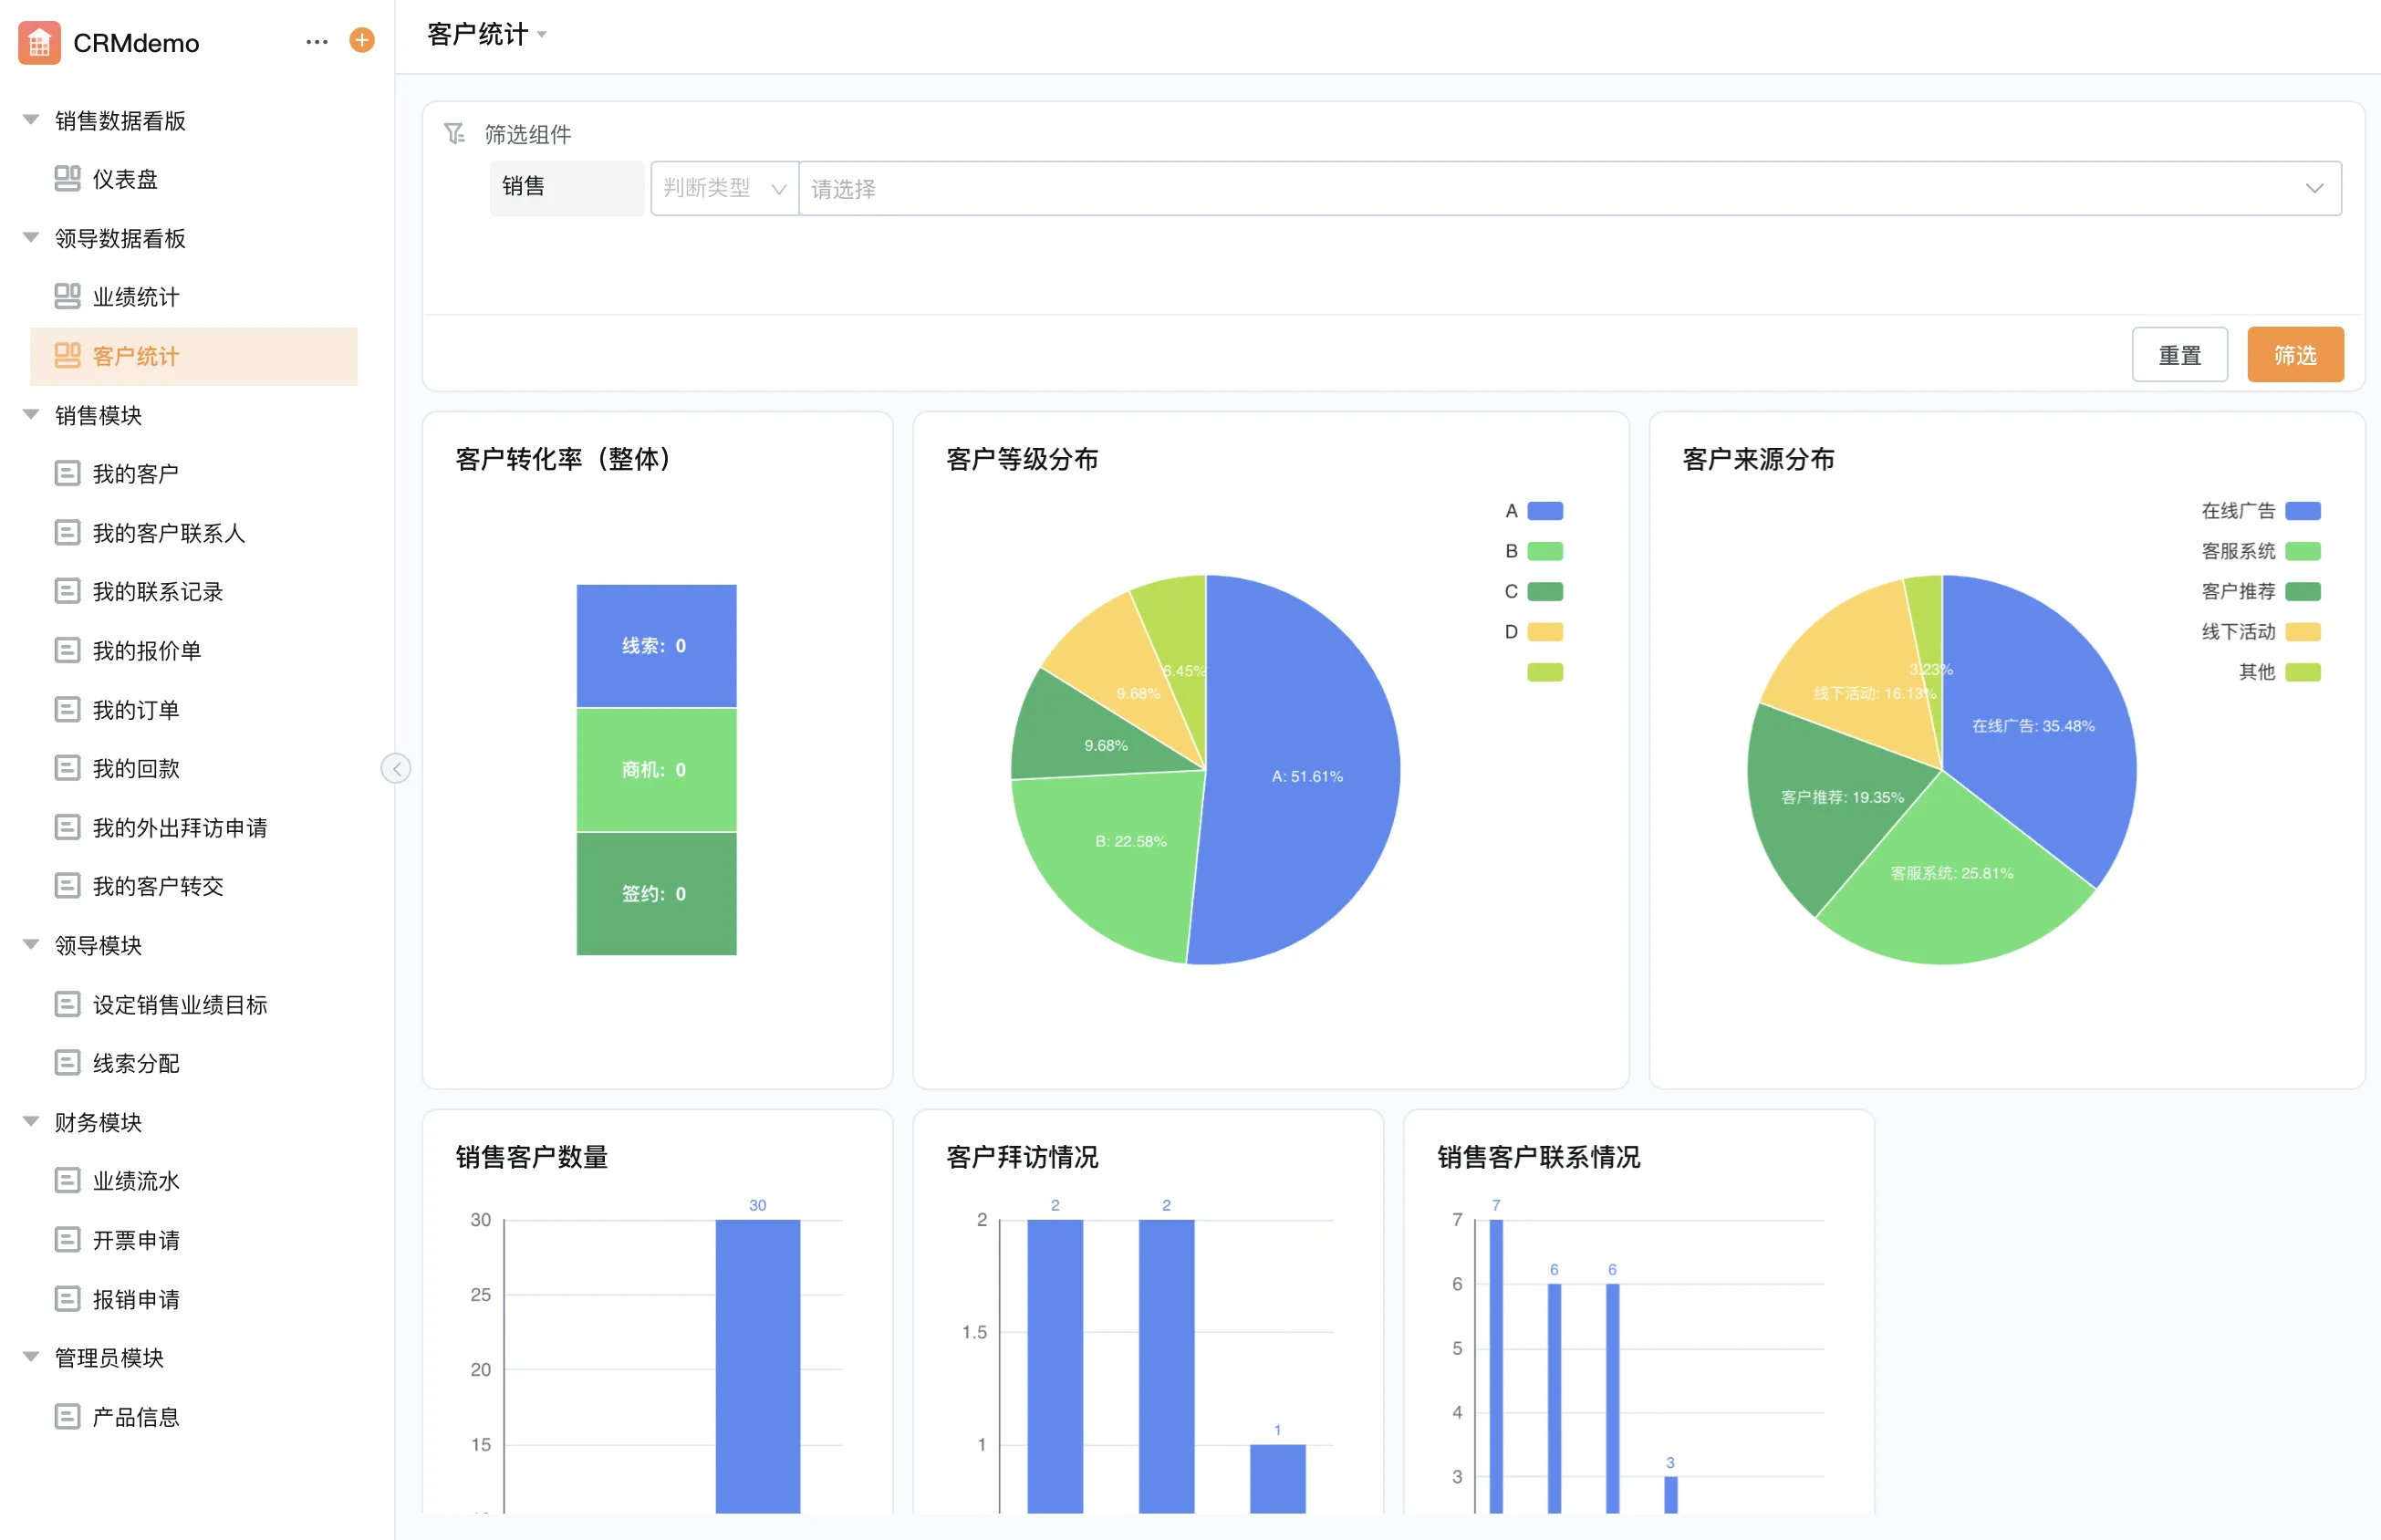Collapse sidebar with the arrow handle
2381x1540 pixels.
click(396, 768)
